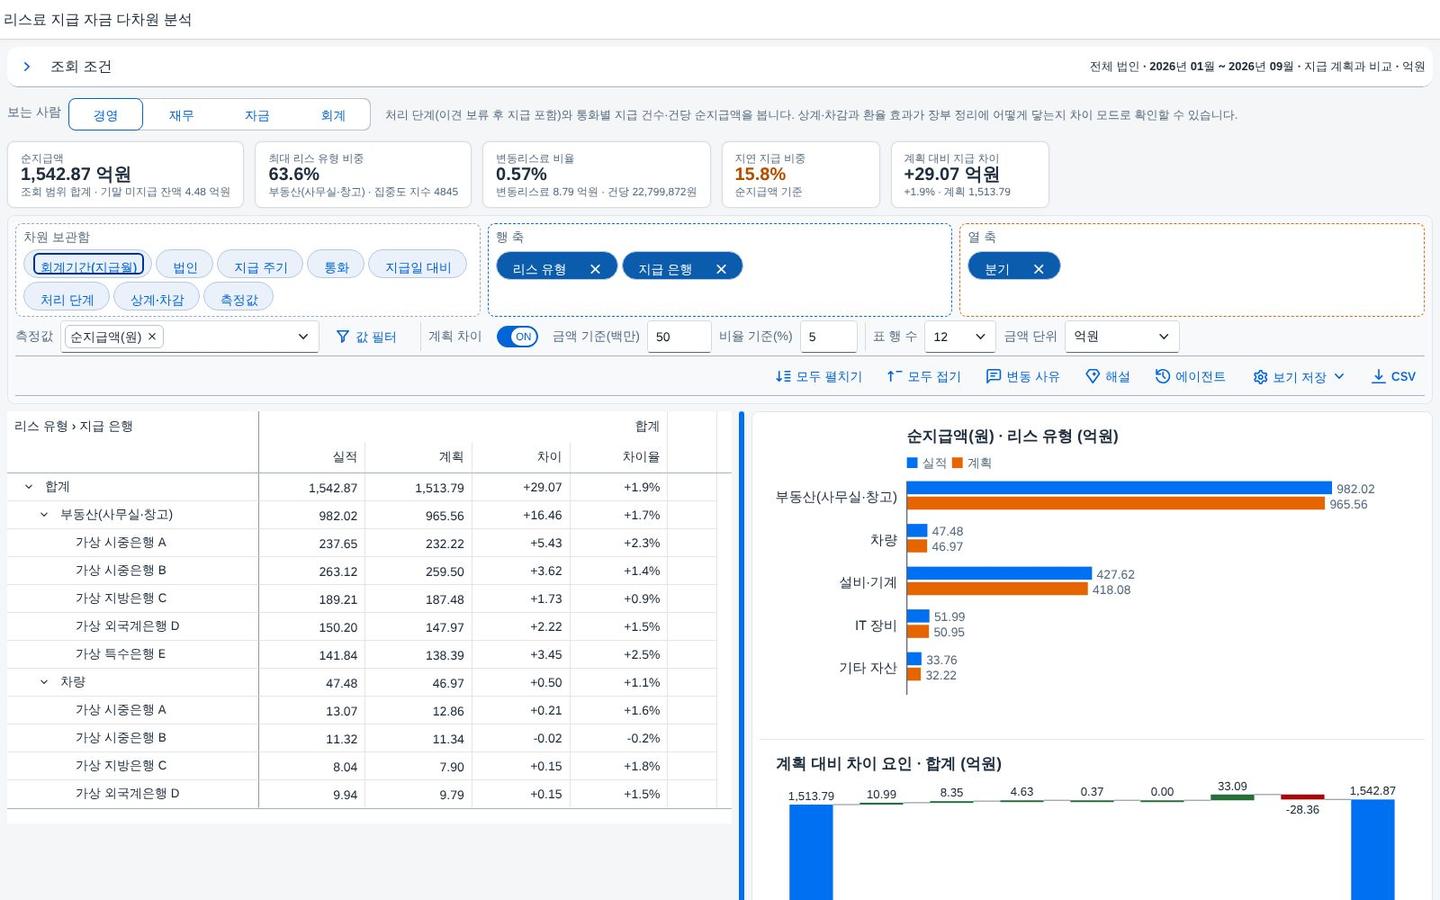Click the blue 실적 legend swatch
1440x900 pixels.
(x=912, y=463)
